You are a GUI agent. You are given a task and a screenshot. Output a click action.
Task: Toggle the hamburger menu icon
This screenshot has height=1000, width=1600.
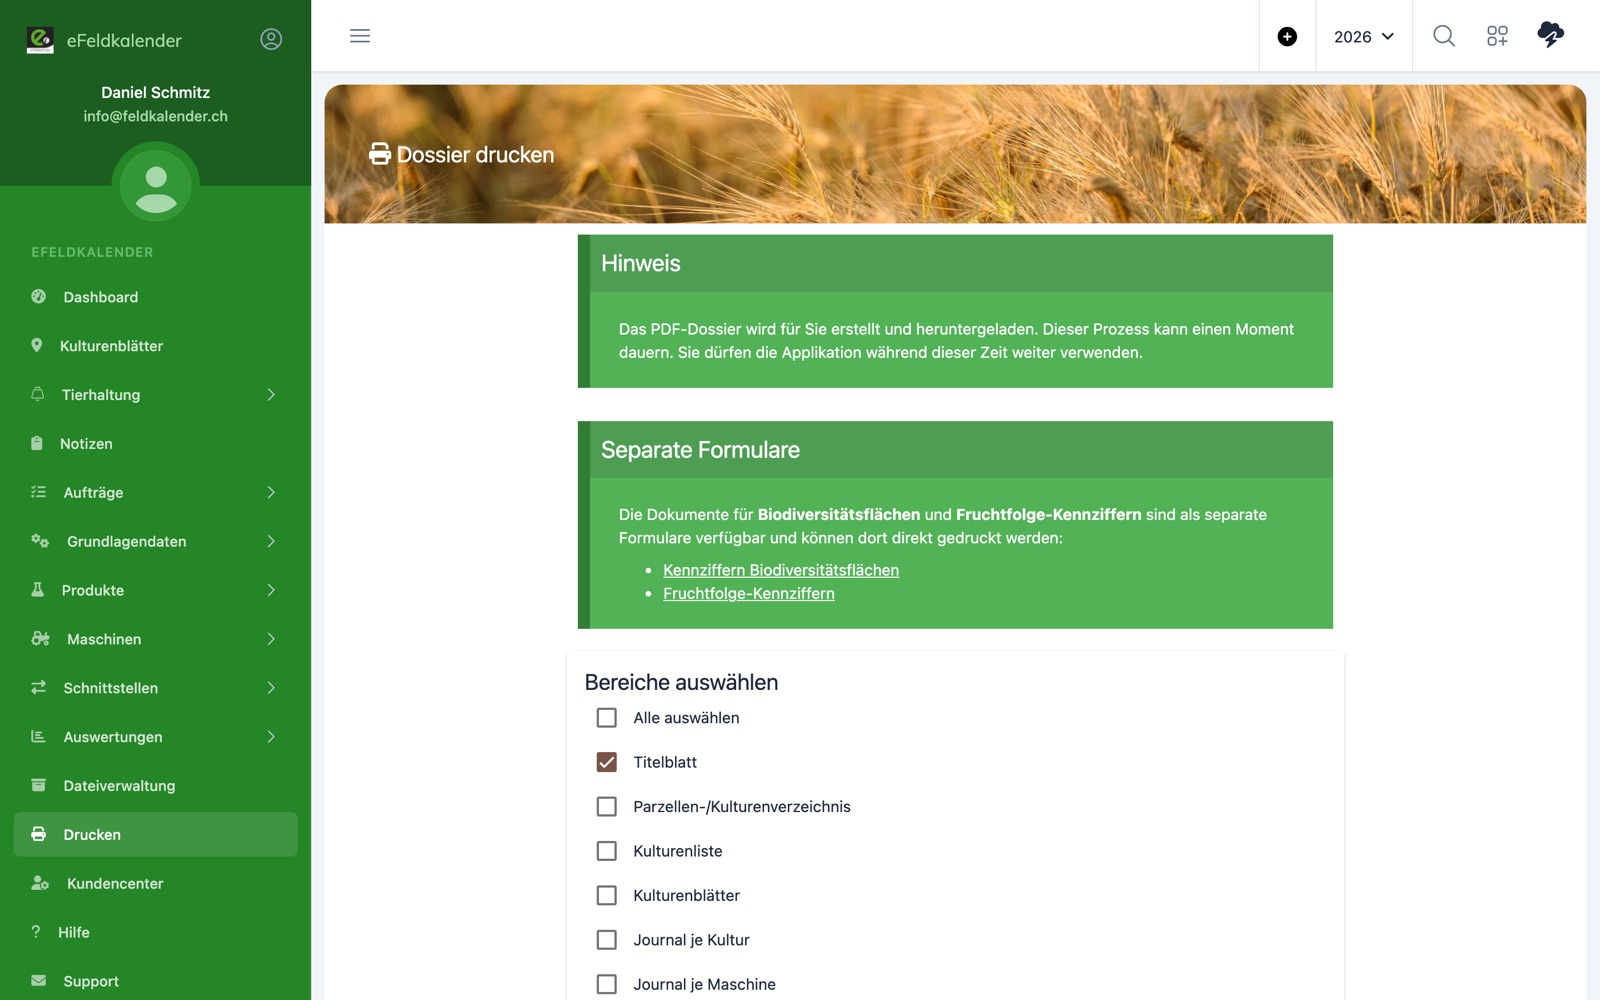tap(360, 36)
